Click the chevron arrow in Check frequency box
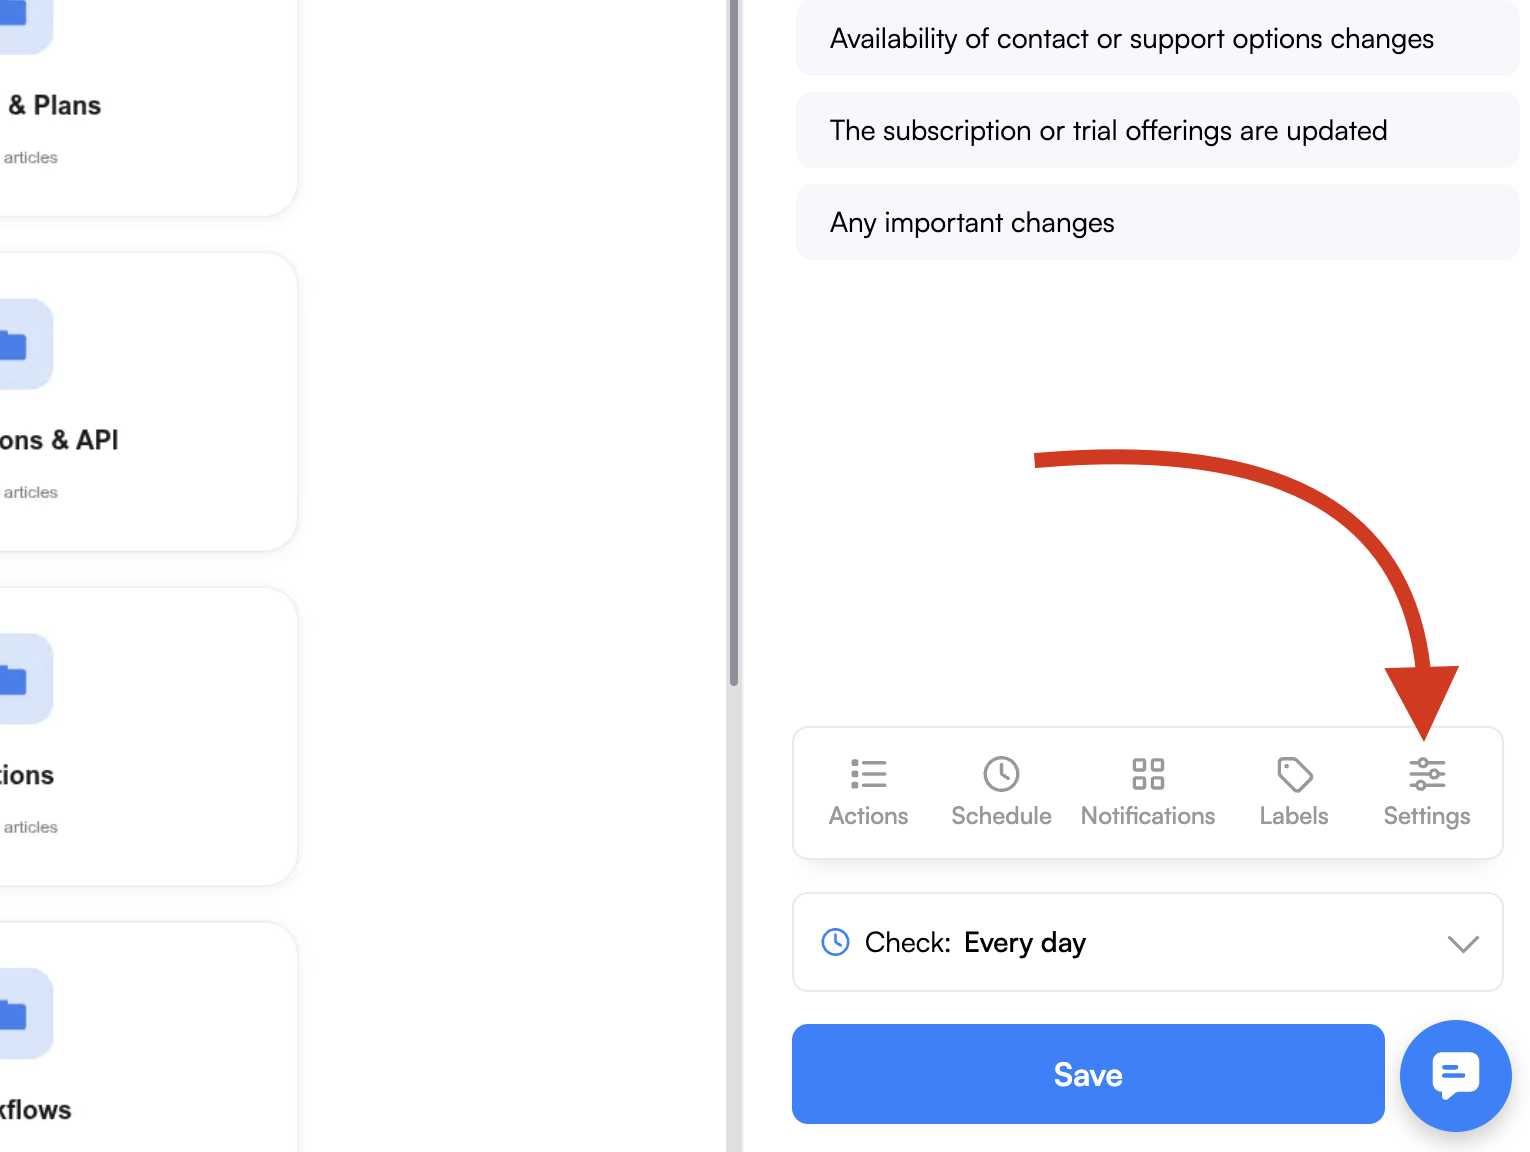This screenshot has width=1530, height=1152. tap(1463, 944)
